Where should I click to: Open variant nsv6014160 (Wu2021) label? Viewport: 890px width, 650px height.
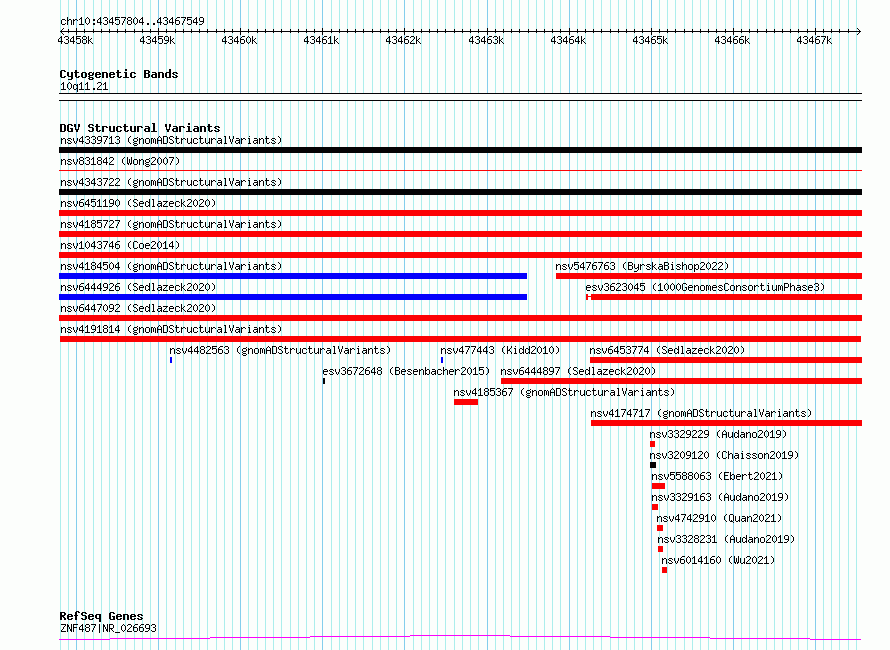[x=718, y=560]
